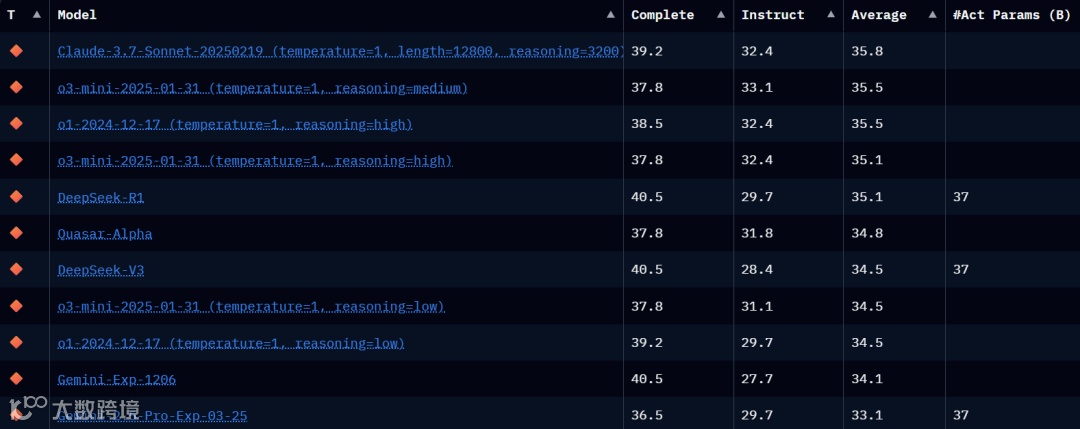Click the sort arrow at the Model column's right edge

coord(610,14)
